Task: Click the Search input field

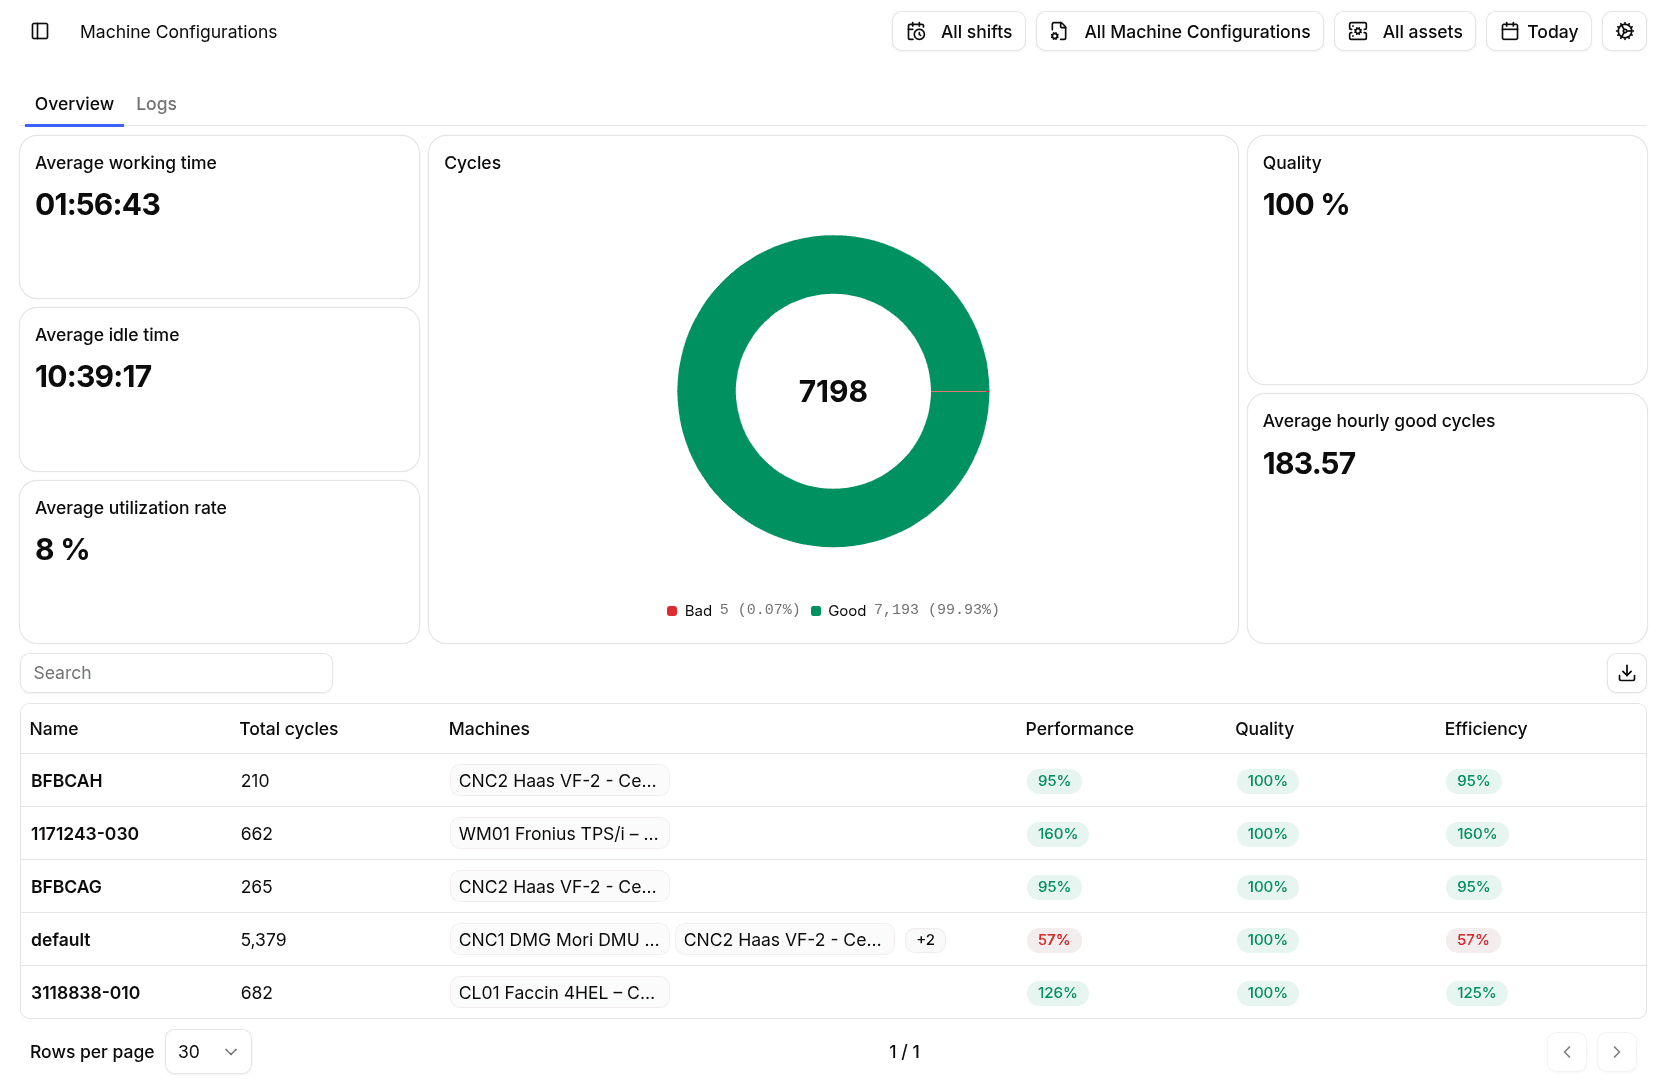Action: click(x=176, y=673)
